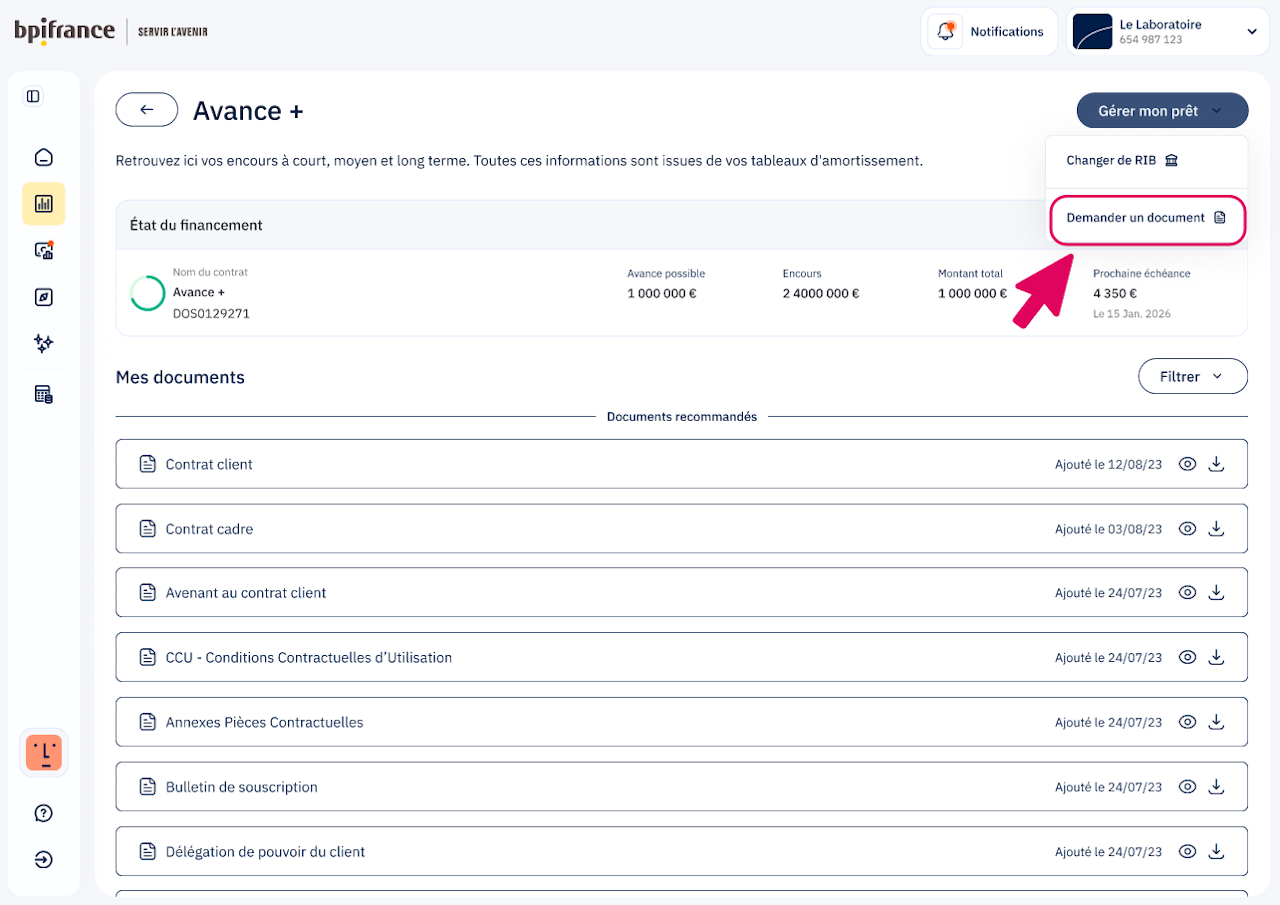1280x905 pixels.
Task: Preview Contrat cadre with eye icon
Action: pyautogui.click(x=1188, y=529)
